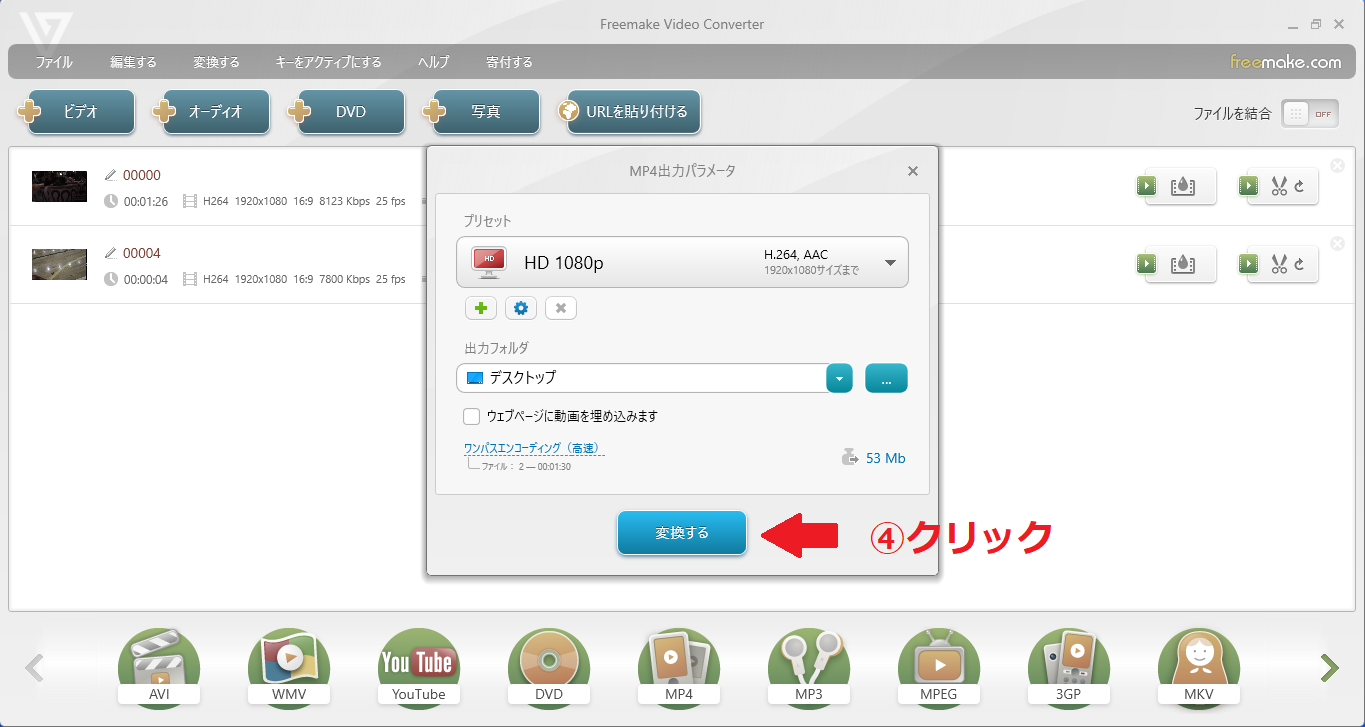Select the MKV matryoshka format icon
Screen dimensions: 1365x727
pyautogui.click(x=1199, y=667)
